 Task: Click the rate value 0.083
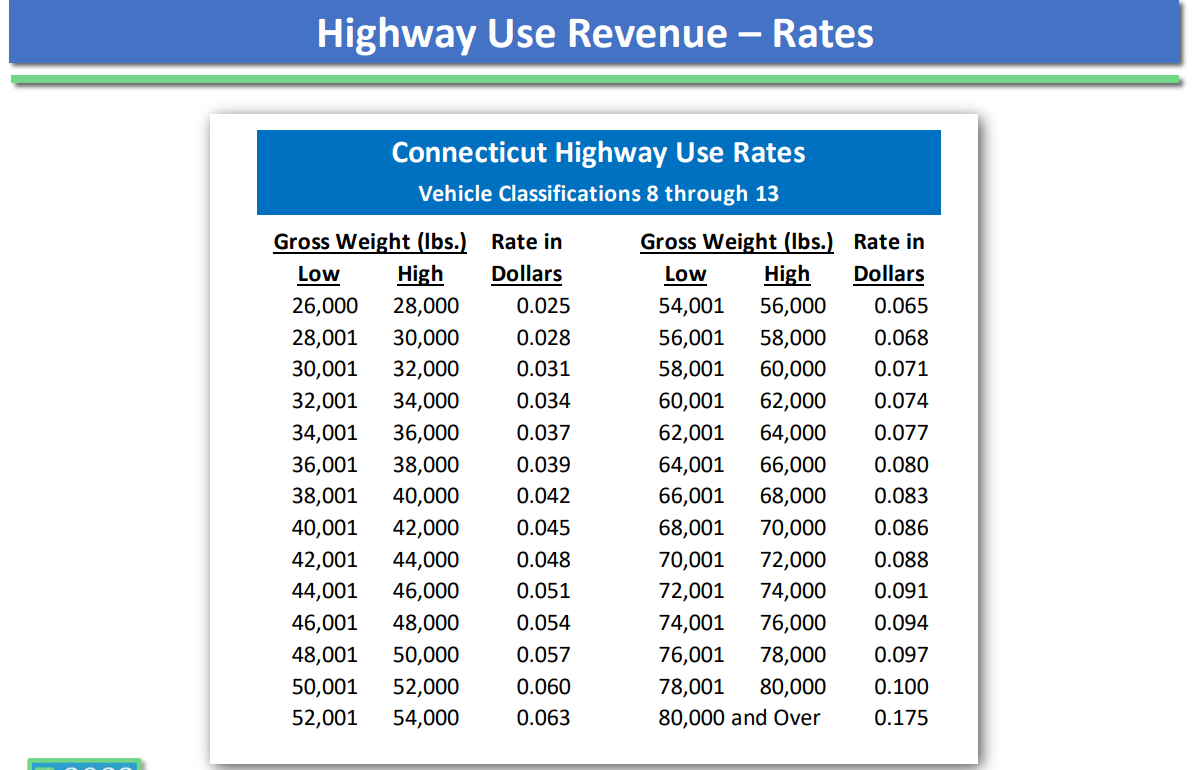pyautogui.click(x=902, y=497)
